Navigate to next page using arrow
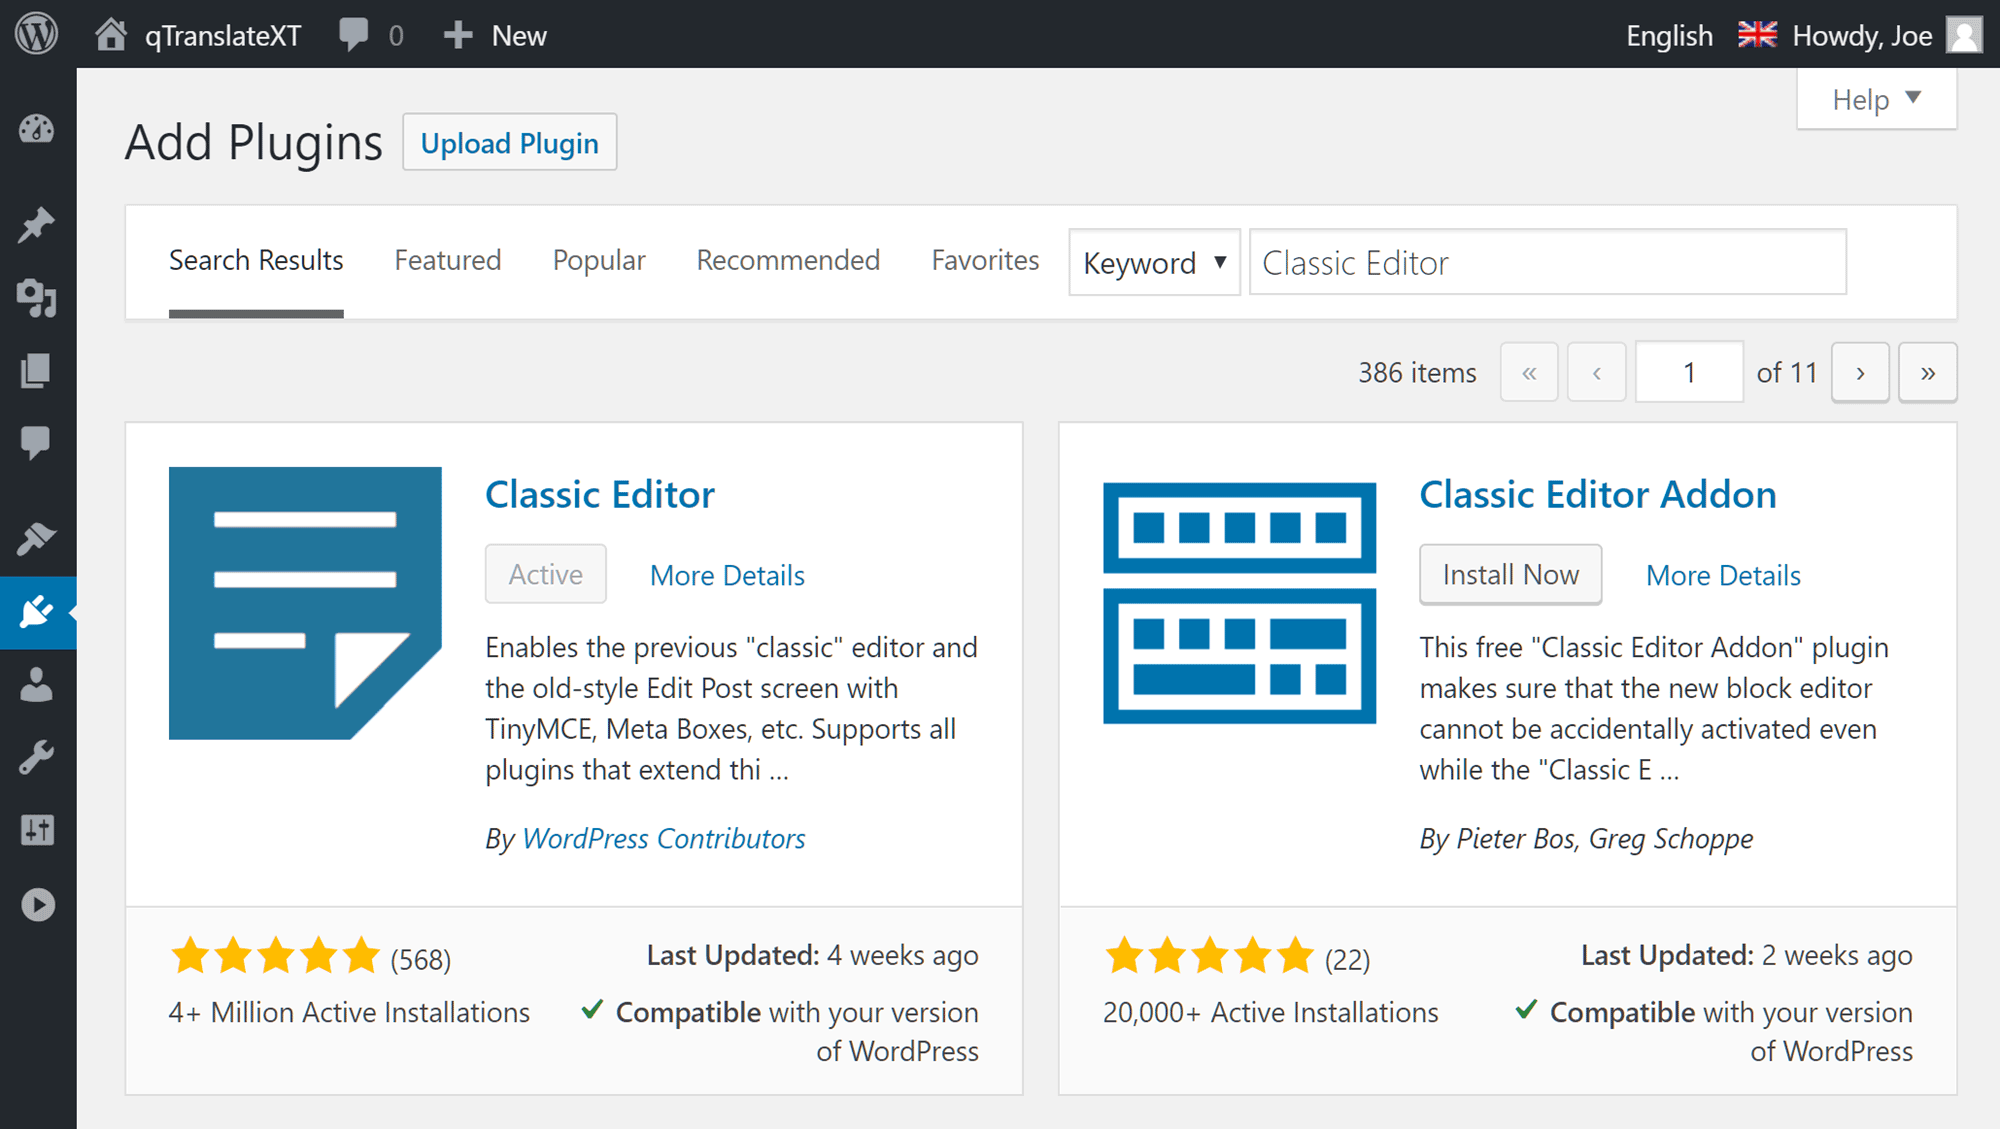This screenshot has width=2000, height=1129. 1864,374
